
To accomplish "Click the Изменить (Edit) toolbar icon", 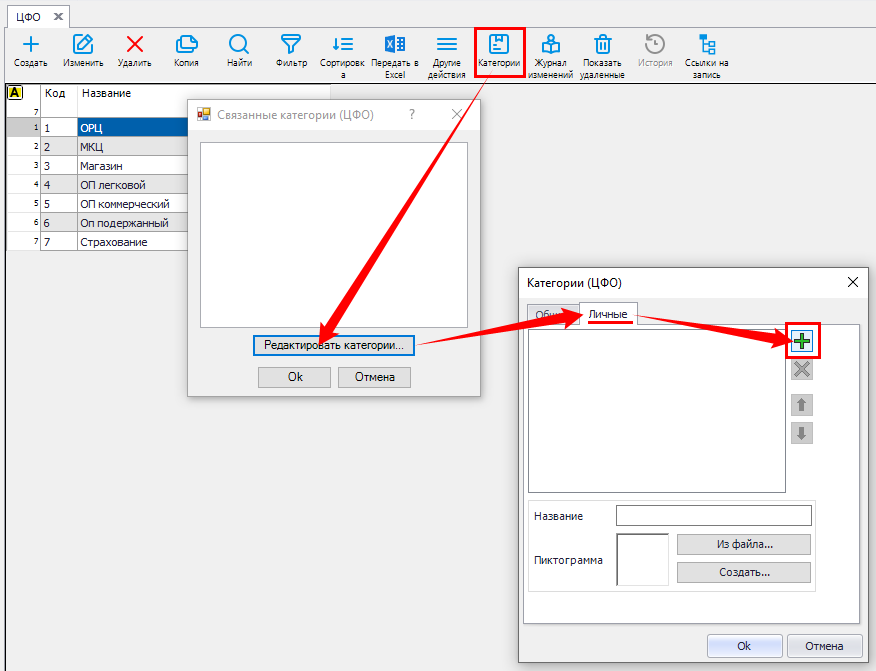I will tap(83, 45).
